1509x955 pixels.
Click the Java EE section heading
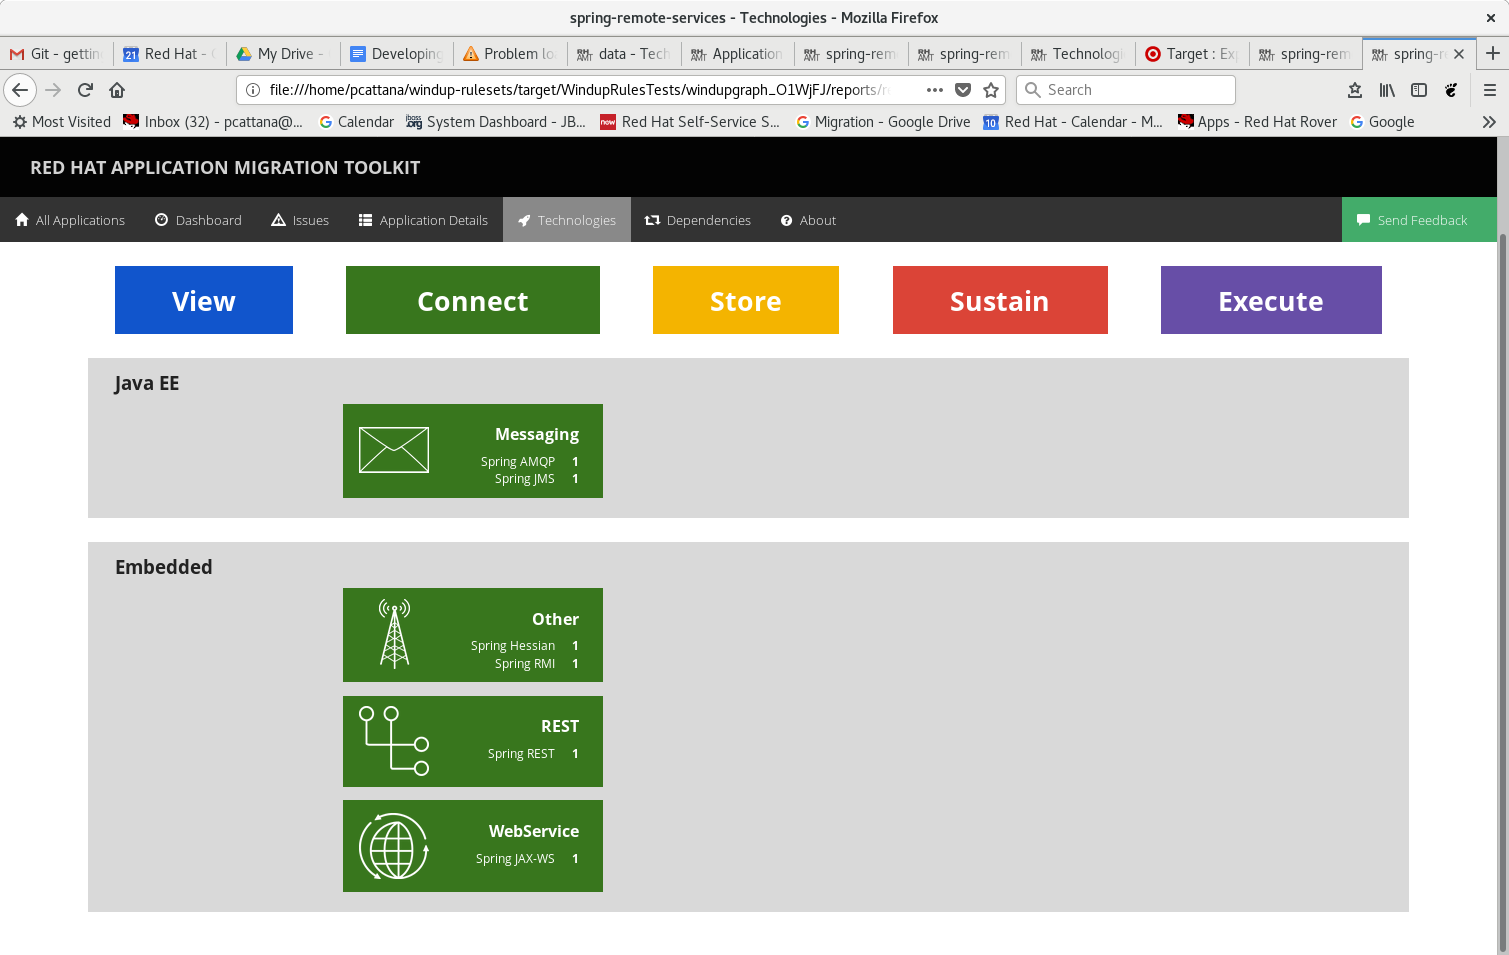pyautogui.click(x=147, y=383)
